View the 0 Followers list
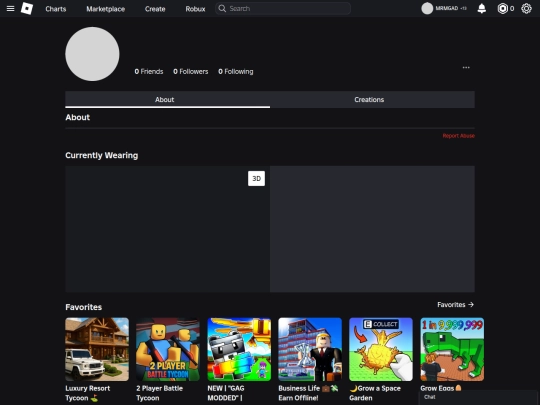Screen dimensions: 540x405 coord(190,72)
